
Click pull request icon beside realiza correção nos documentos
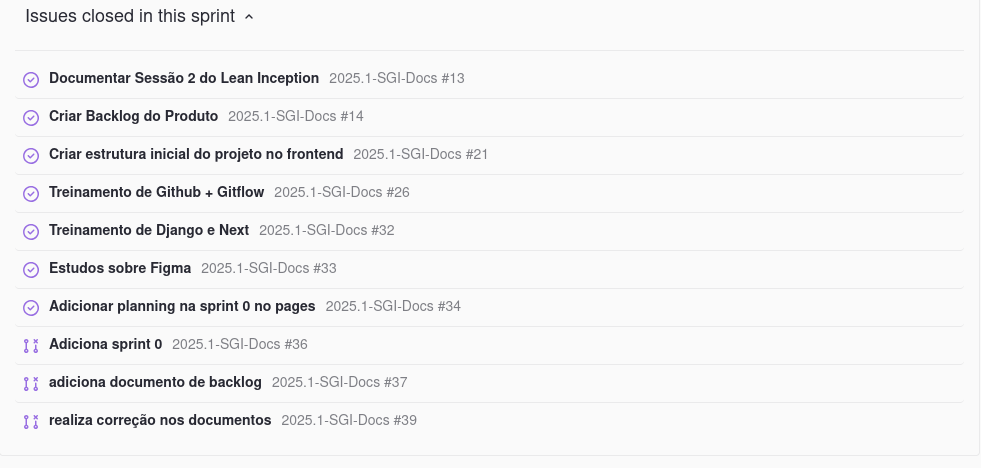click(x=31, y=422)
